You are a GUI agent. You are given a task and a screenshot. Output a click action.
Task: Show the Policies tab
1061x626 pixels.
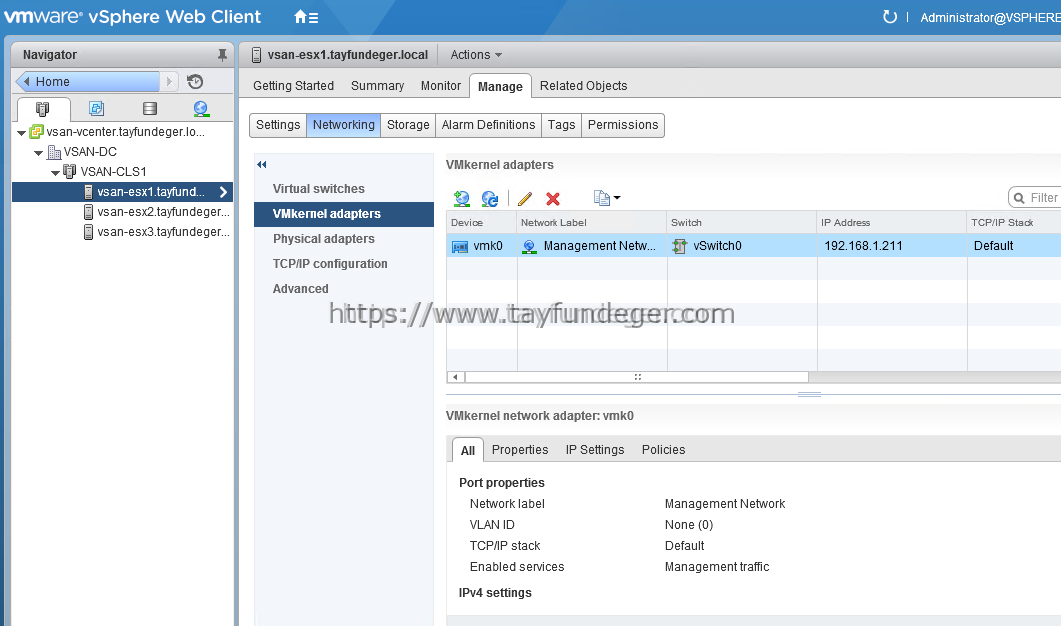tap(663, 450)
